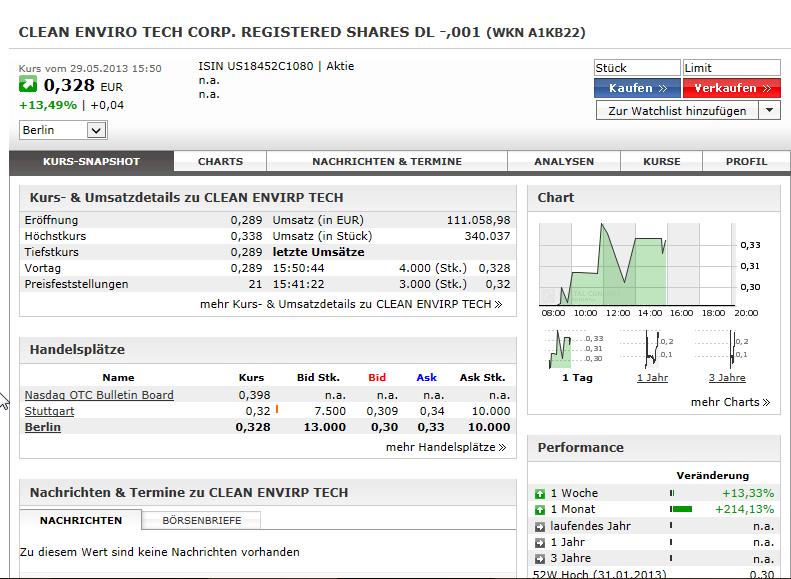Switch to the Charts tab

tap(220, 161)
